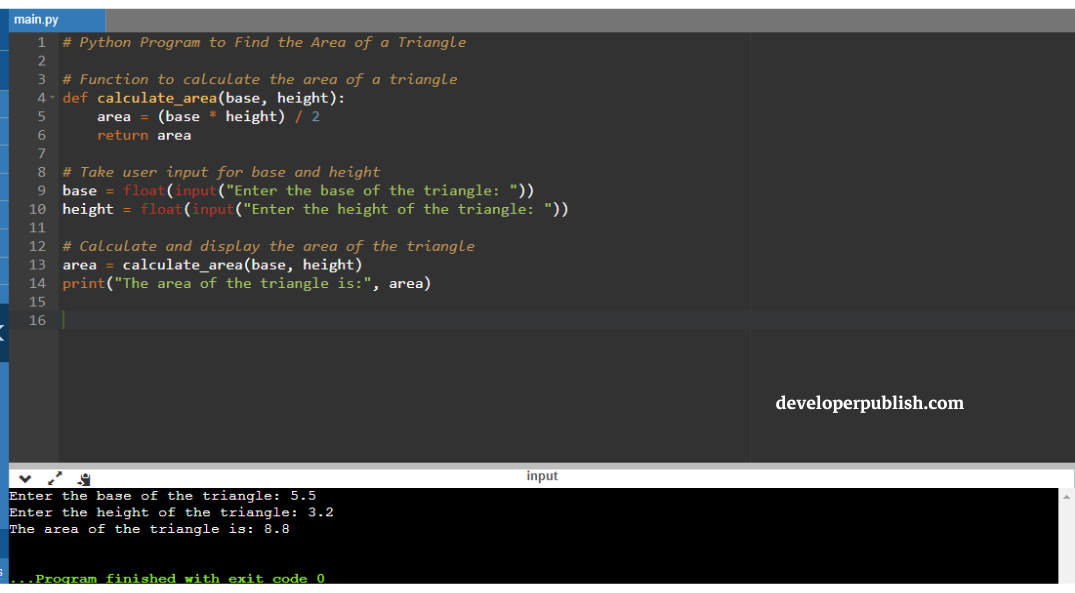Select the input tab on the console bar
This screenshot has height=593, width=1075.
coord(542,476)
